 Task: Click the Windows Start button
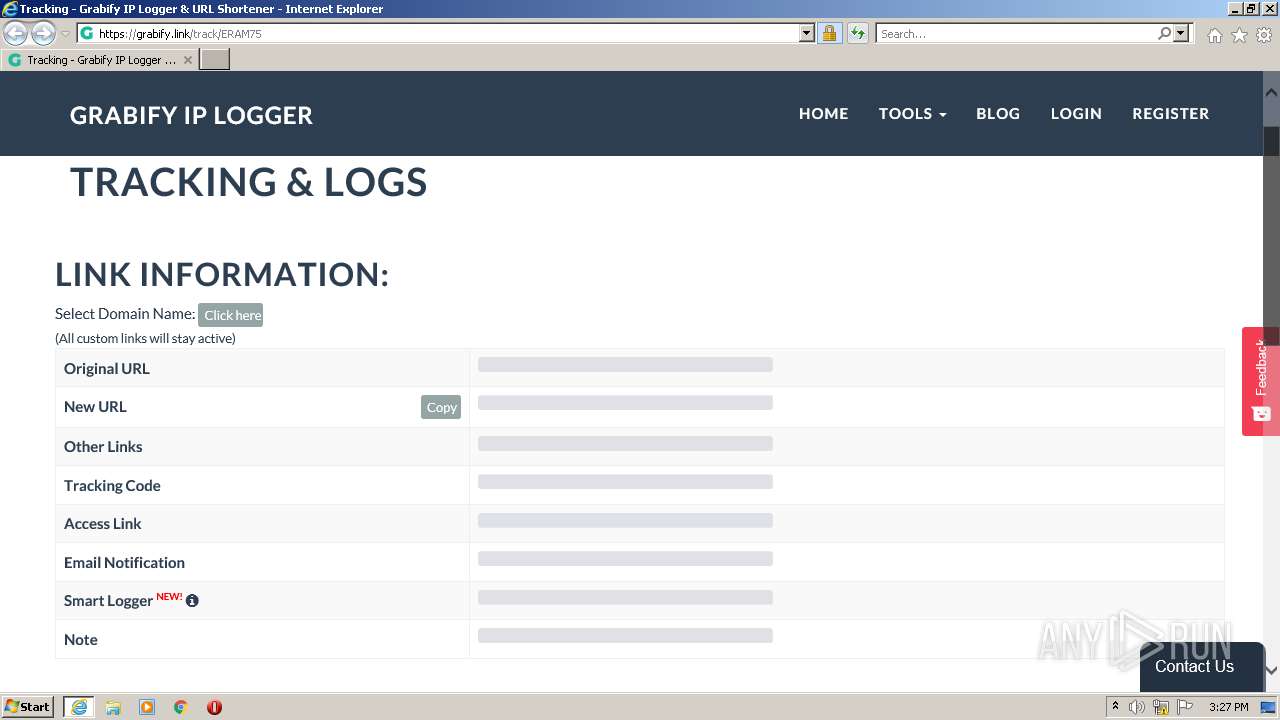(x=28, y=707)
